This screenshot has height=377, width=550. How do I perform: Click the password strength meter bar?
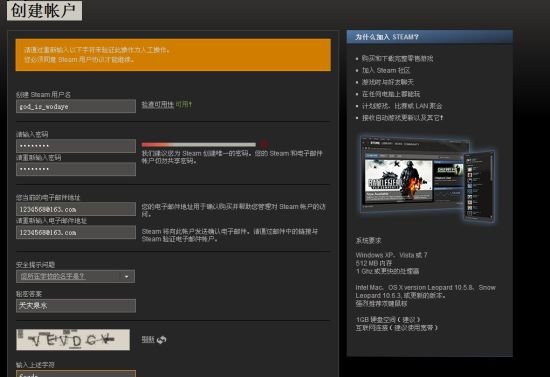[x=199, y=144]
